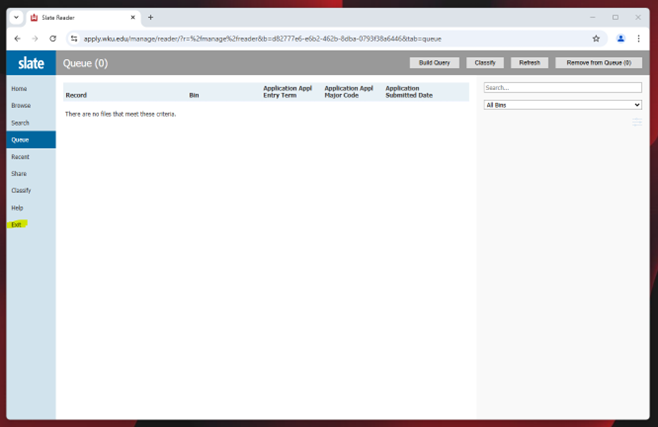Open Browse from the sidebar
The image size is (658, 427).
point(21,106)
